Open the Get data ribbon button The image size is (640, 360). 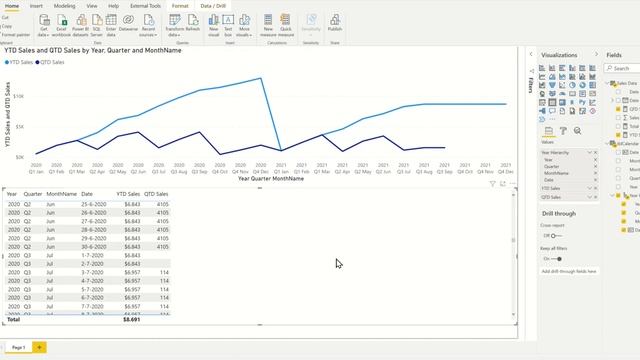point(44,25)
